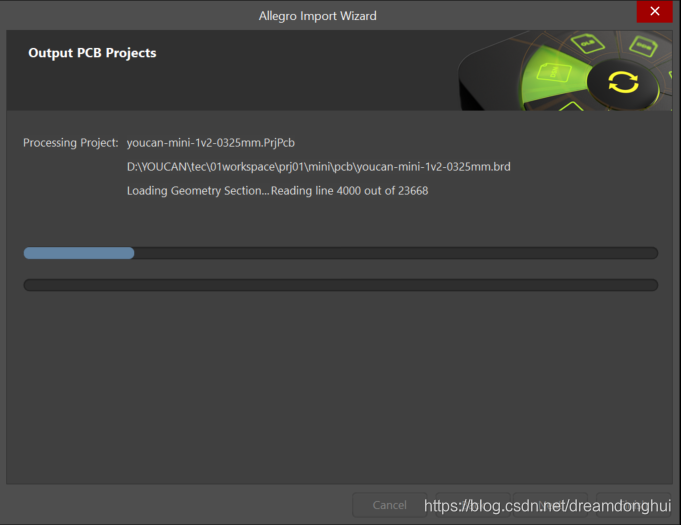
Task: Click the Allegro Import Wizard title text
Action: 317,16
